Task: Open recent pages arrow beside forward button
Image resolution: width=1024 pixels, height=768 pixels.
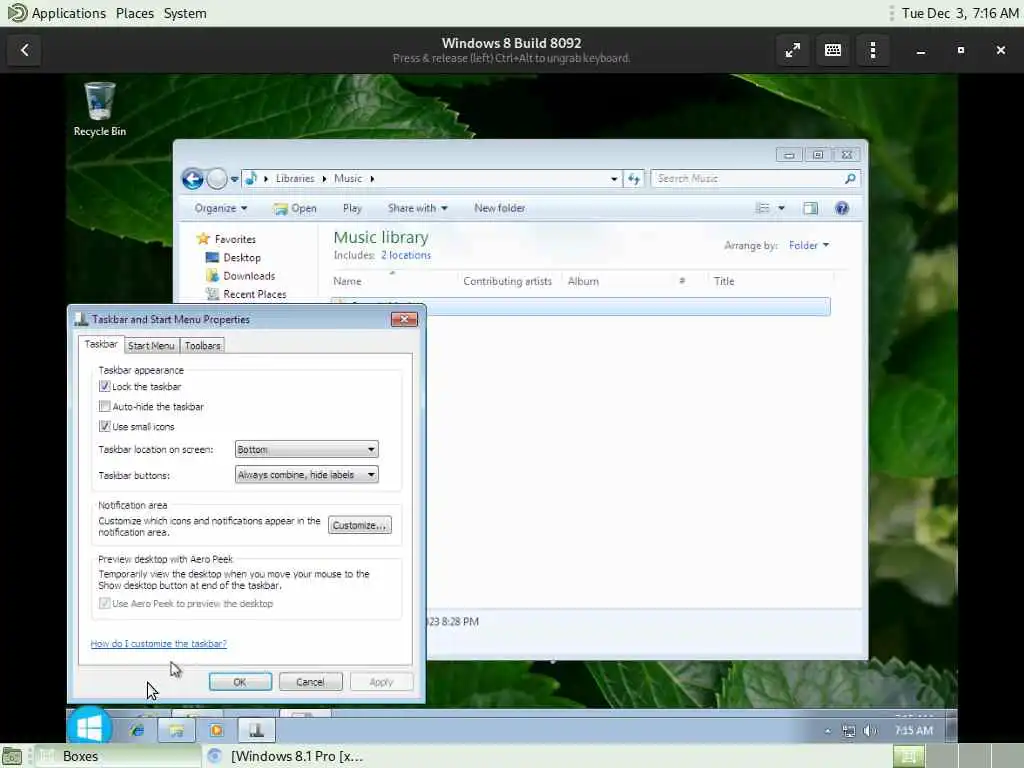Action: pyautogui.click(x=234, y=179)
